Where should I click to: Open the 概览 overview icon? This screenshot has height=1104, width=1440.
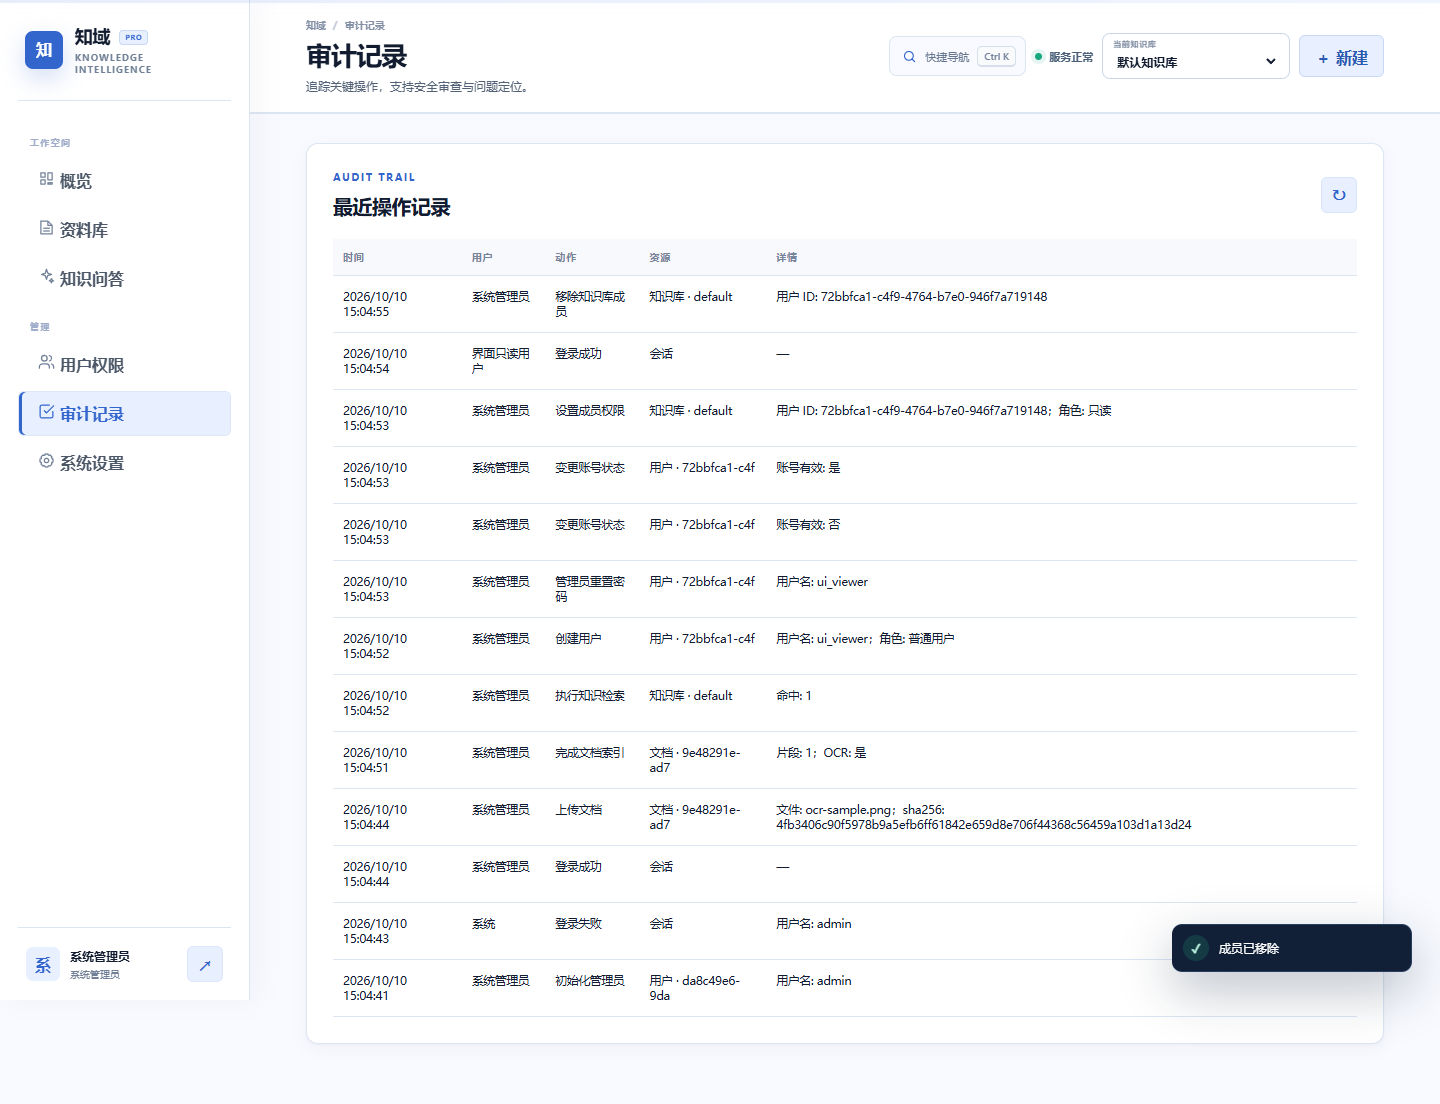tap(46, 179)
